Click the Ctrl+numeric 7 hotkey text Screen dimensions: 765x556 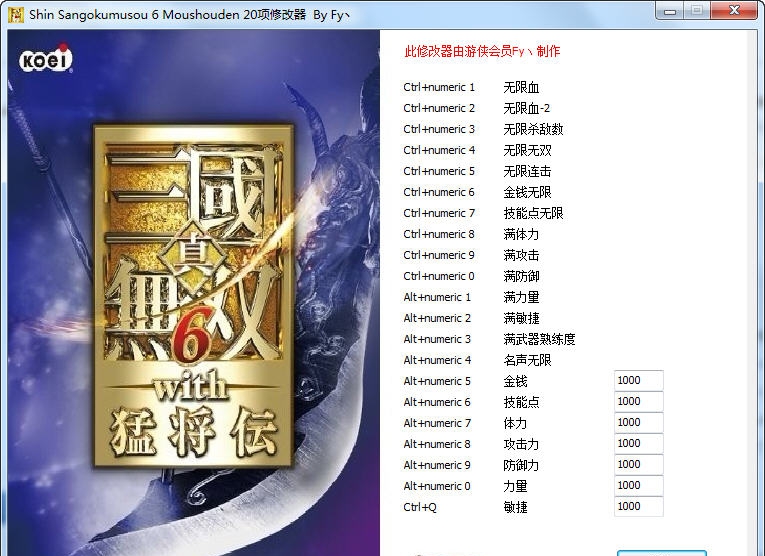pos(439,213)
